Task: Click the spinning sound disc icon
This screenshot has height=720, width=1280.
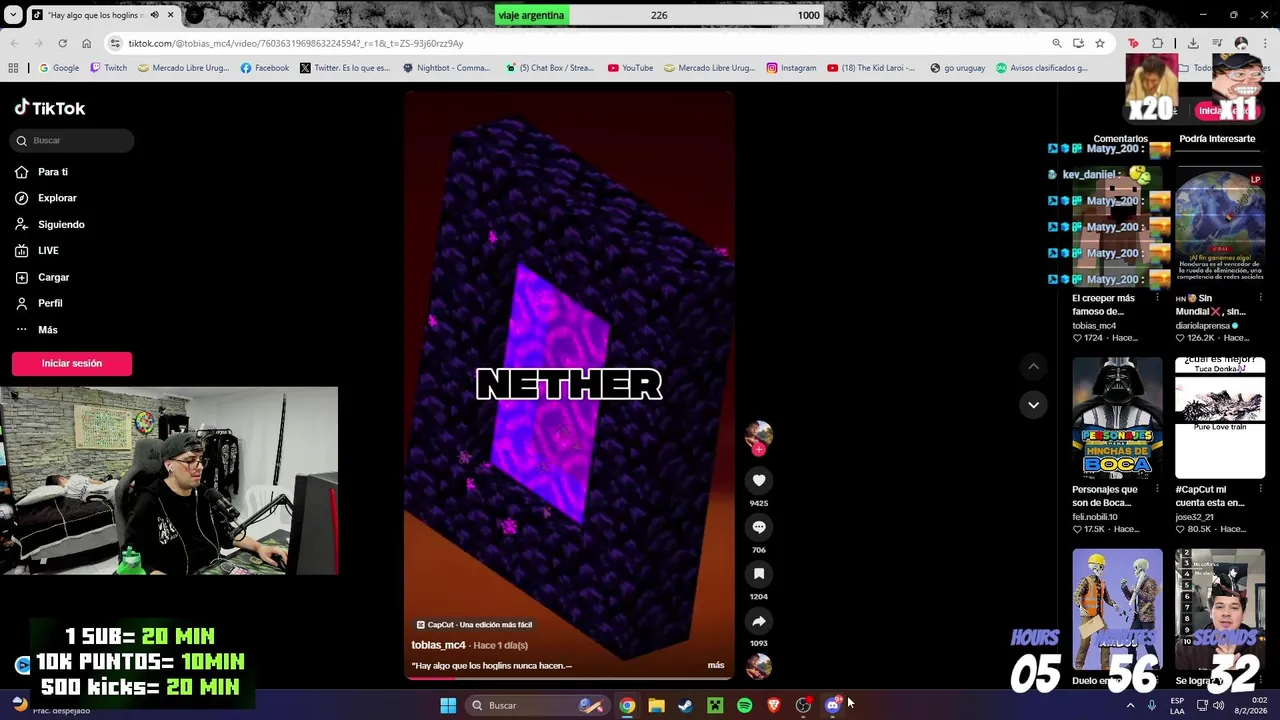Action: [759, 666]
